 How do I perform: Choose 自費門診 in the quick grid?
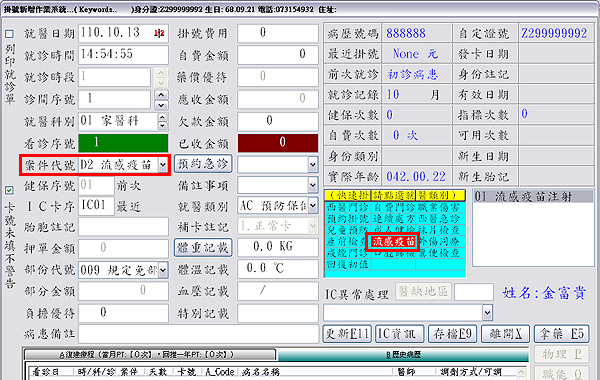[x=393, y=207]
